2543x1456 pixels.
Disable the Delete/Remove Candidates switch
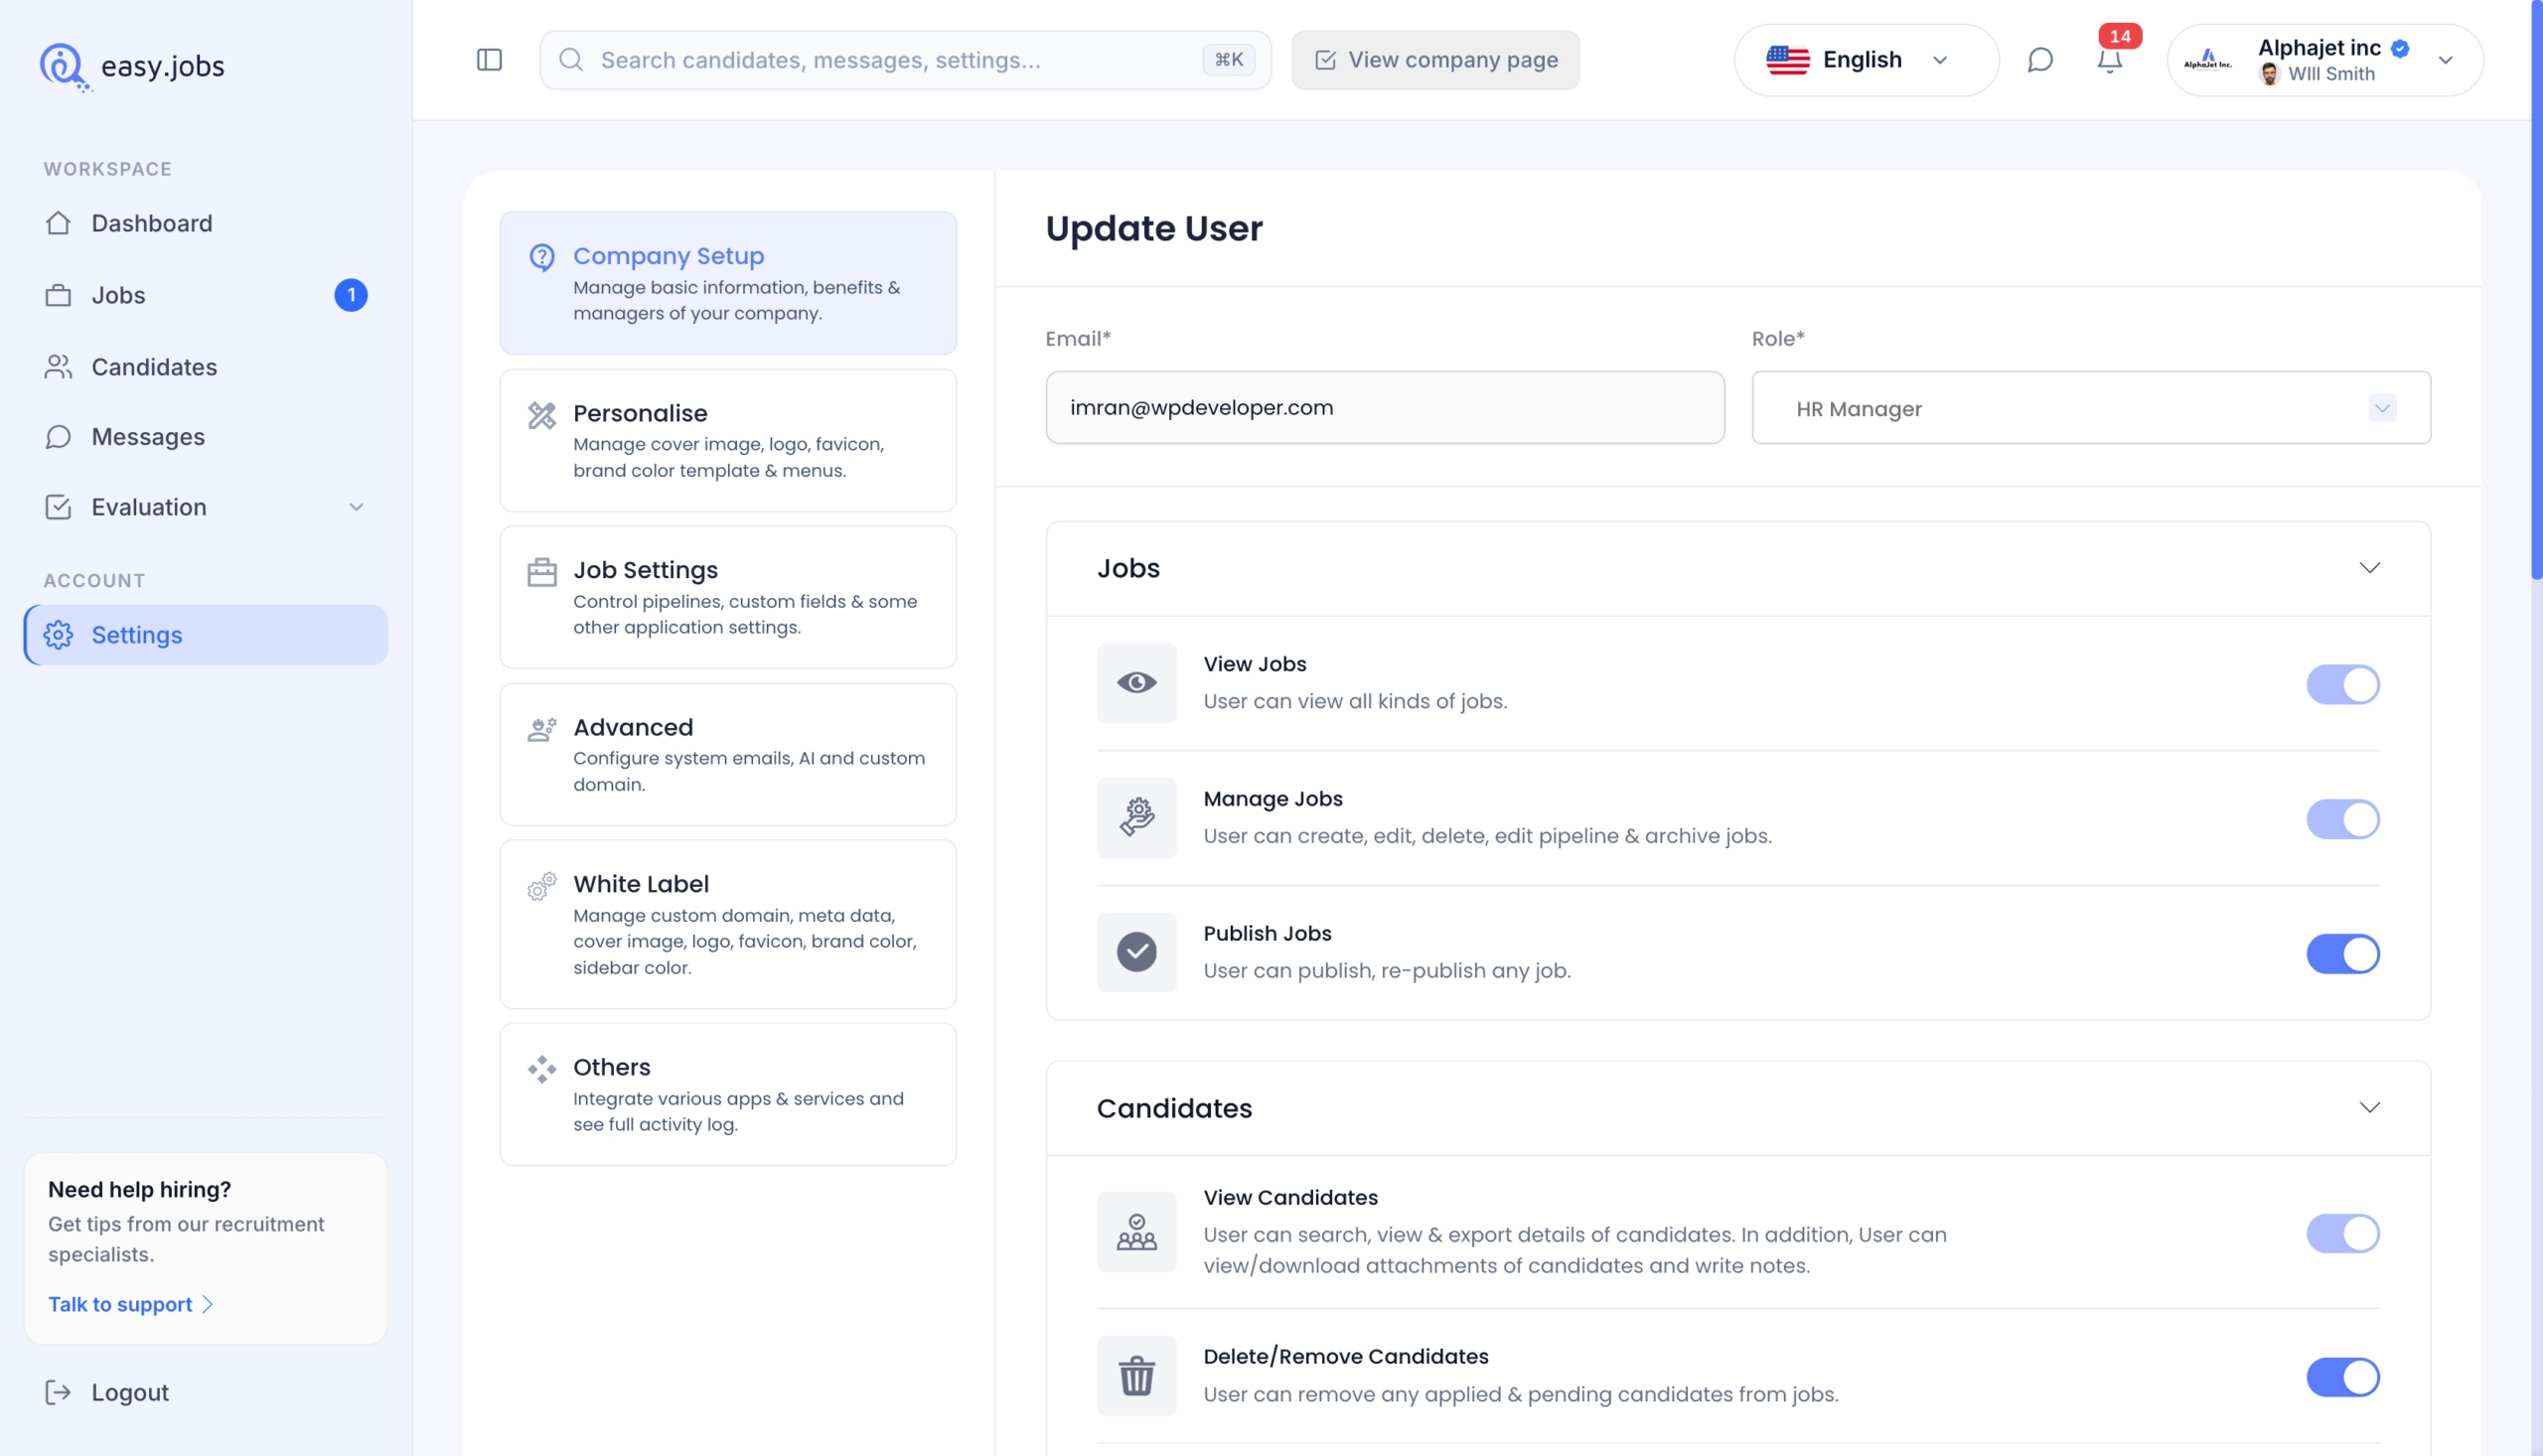point(2343,1378)
